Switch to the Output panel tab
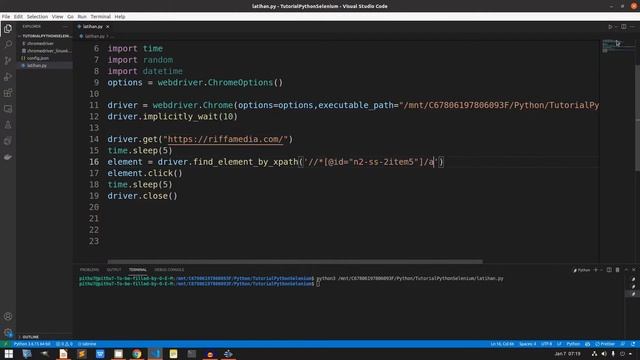 coord(114,270)
